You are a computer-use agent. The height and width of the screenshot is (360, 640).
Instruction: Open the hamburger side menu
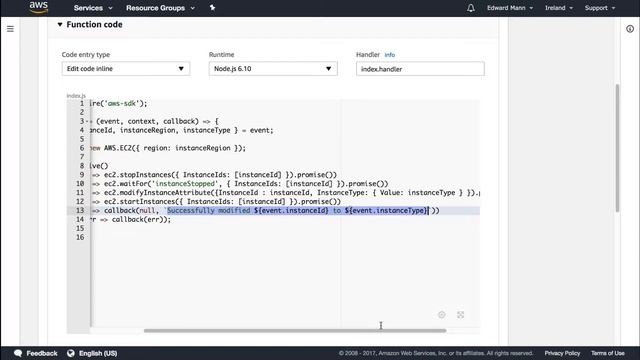[x=10, y=29]
